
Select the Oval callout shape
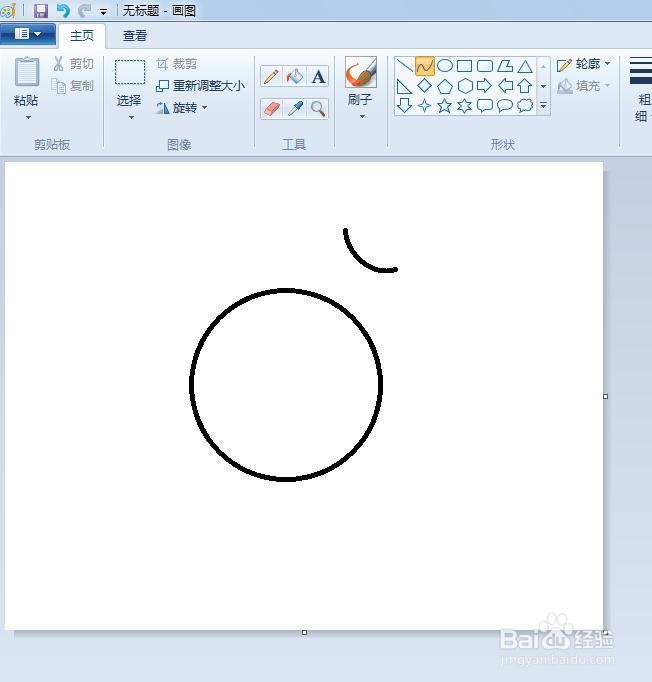pos(505,105)
